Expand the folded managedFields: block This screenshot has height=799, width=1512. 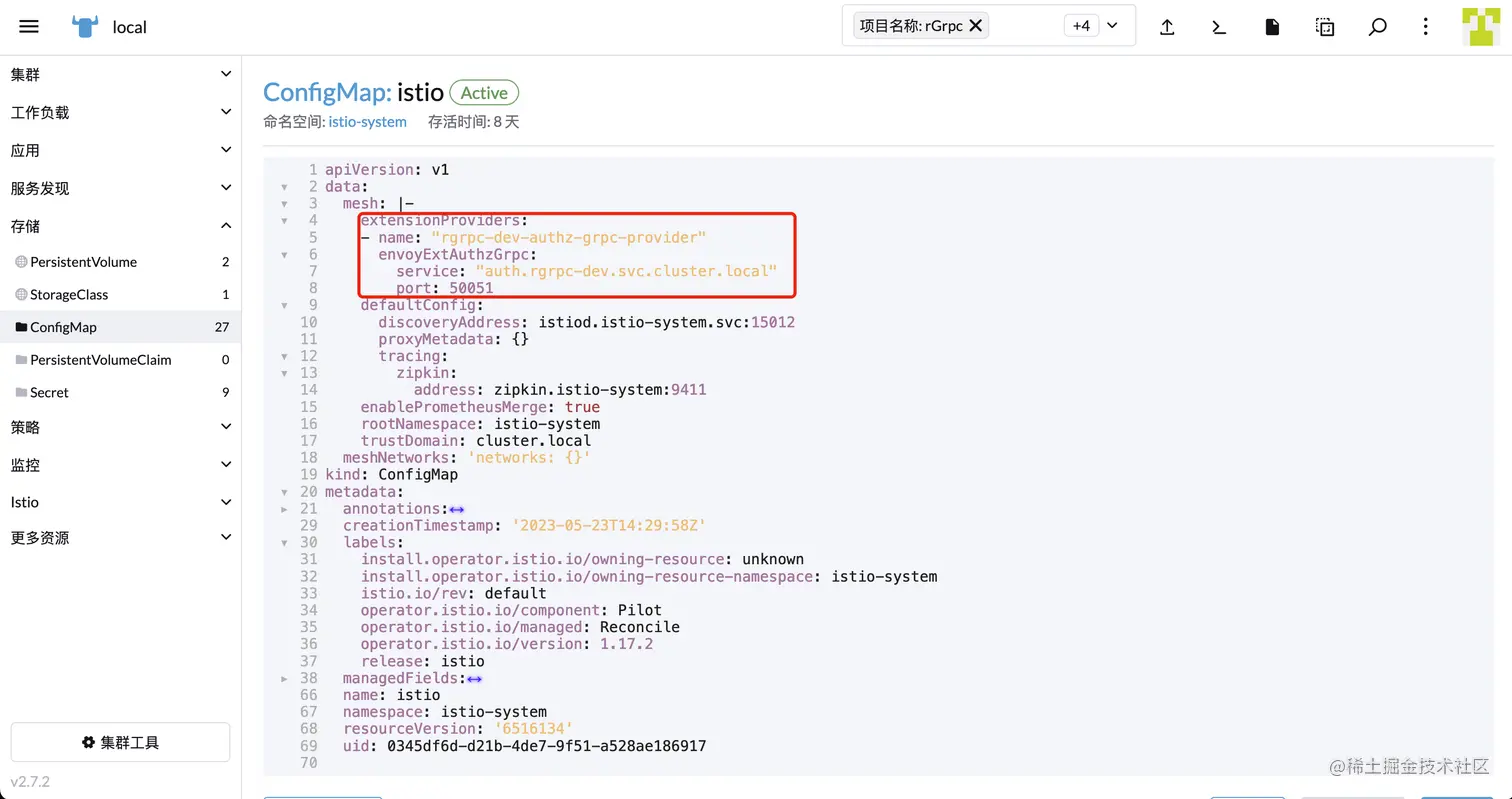point(284,679)
